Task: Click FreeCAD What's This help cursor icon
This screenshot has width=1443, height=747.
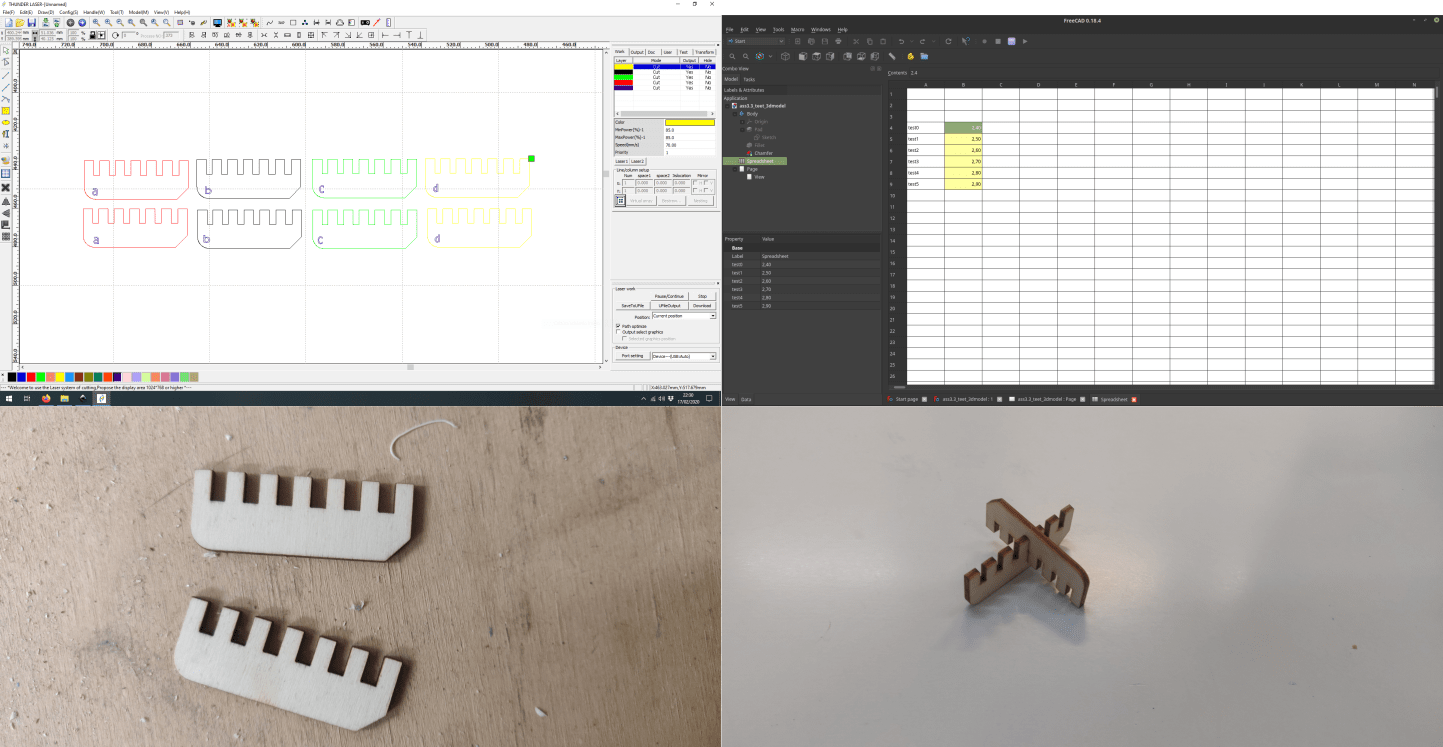Action: [x=966, y=41]
